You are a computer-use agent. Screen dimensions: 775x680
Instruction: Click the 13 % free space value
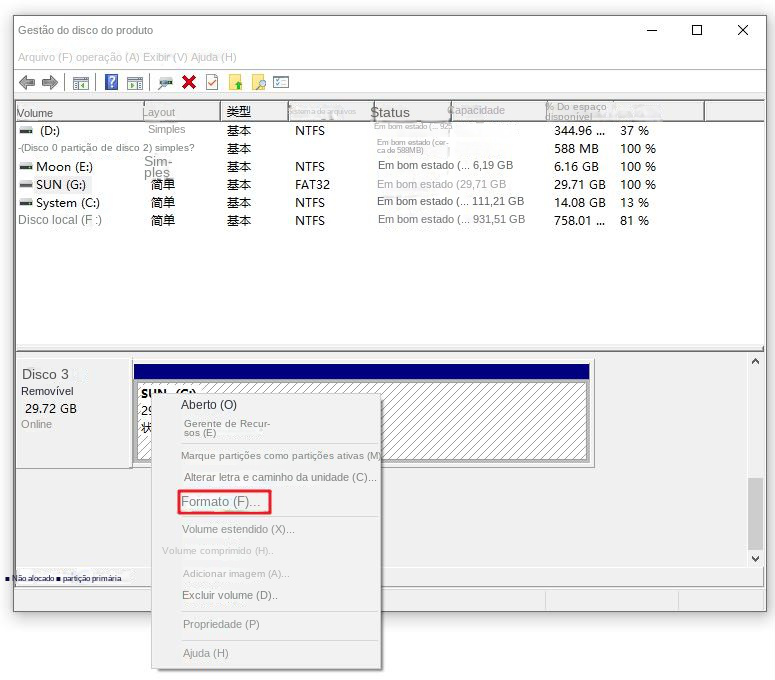[x=634, y=203]
